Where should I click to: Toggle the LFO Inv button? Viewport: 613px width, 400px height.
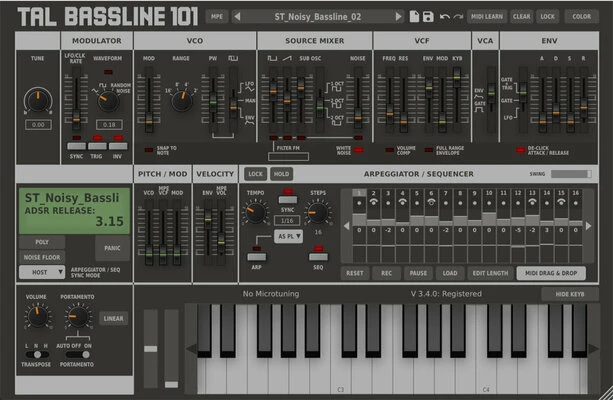[x=118, y=146]
